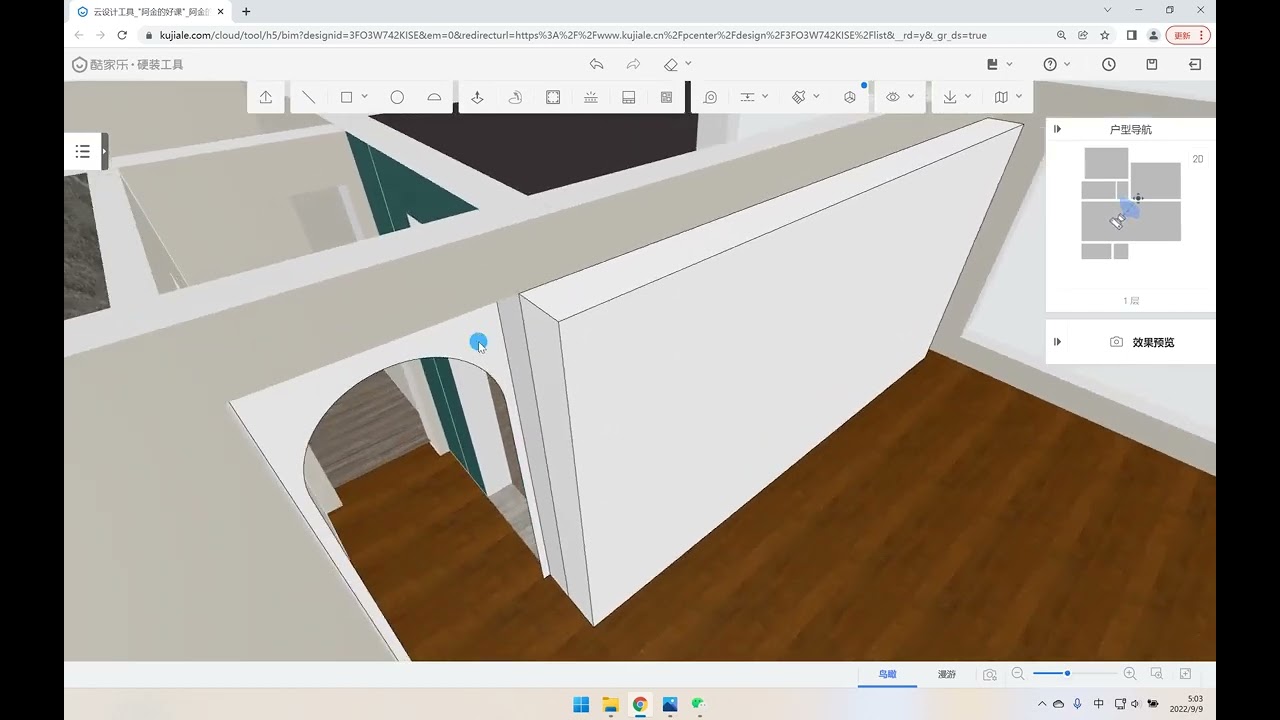Open a new browser tab
The width and height of the screenshot is (1280, 720).
(246, 11)
